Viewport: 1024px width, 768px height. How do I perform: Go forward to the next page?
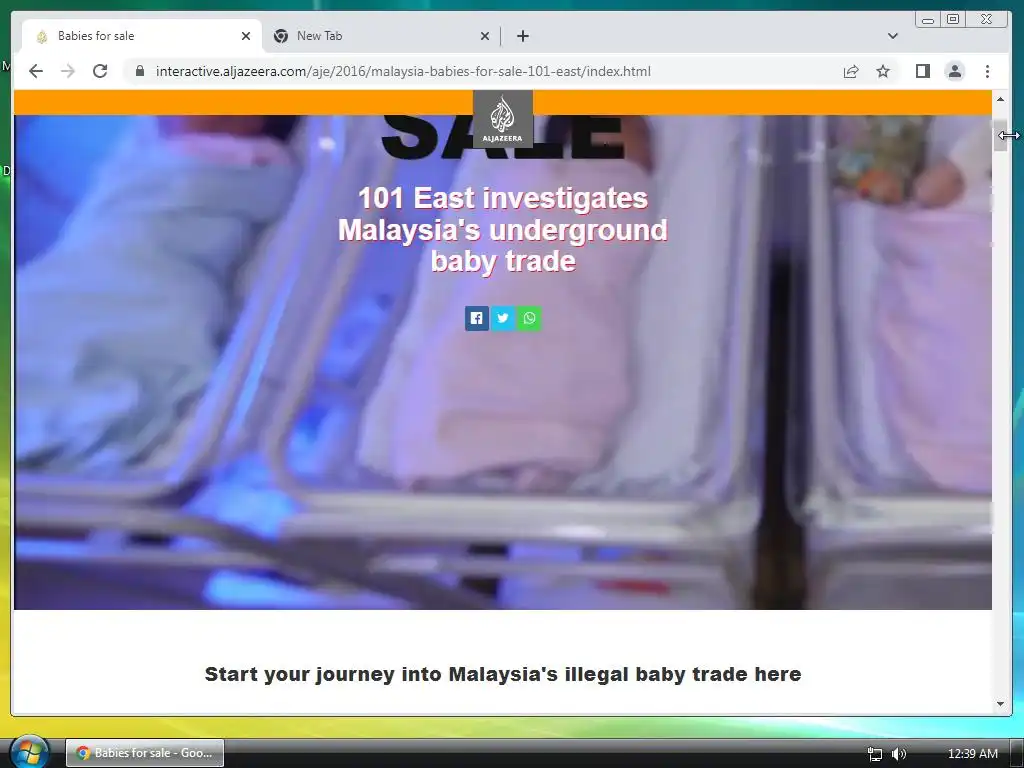[x=68, y=71]
